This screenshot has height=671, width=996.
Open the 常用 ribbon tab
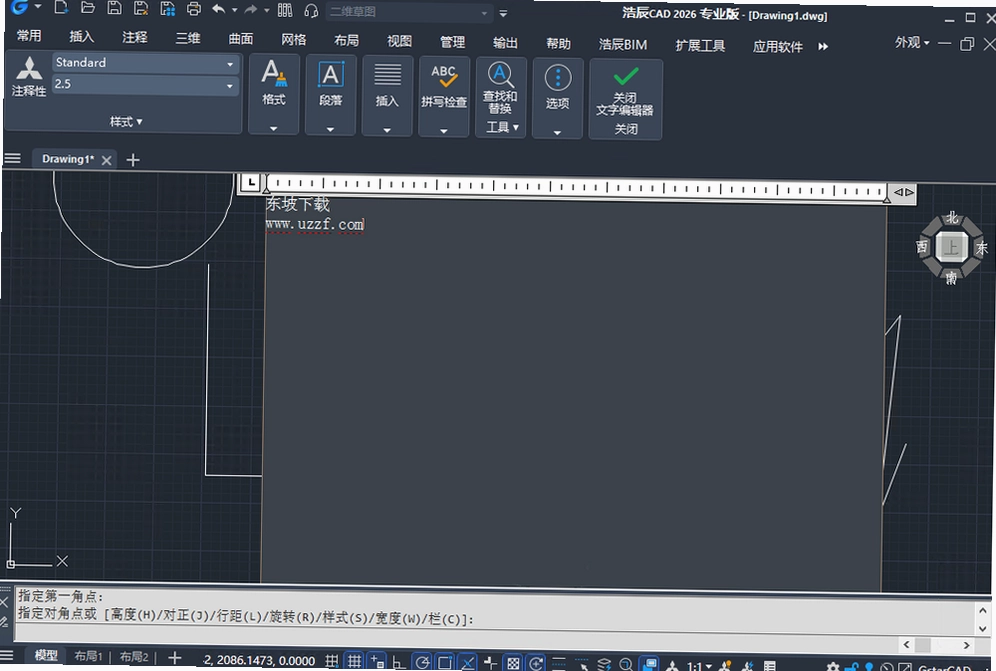(x=29, y=36)
